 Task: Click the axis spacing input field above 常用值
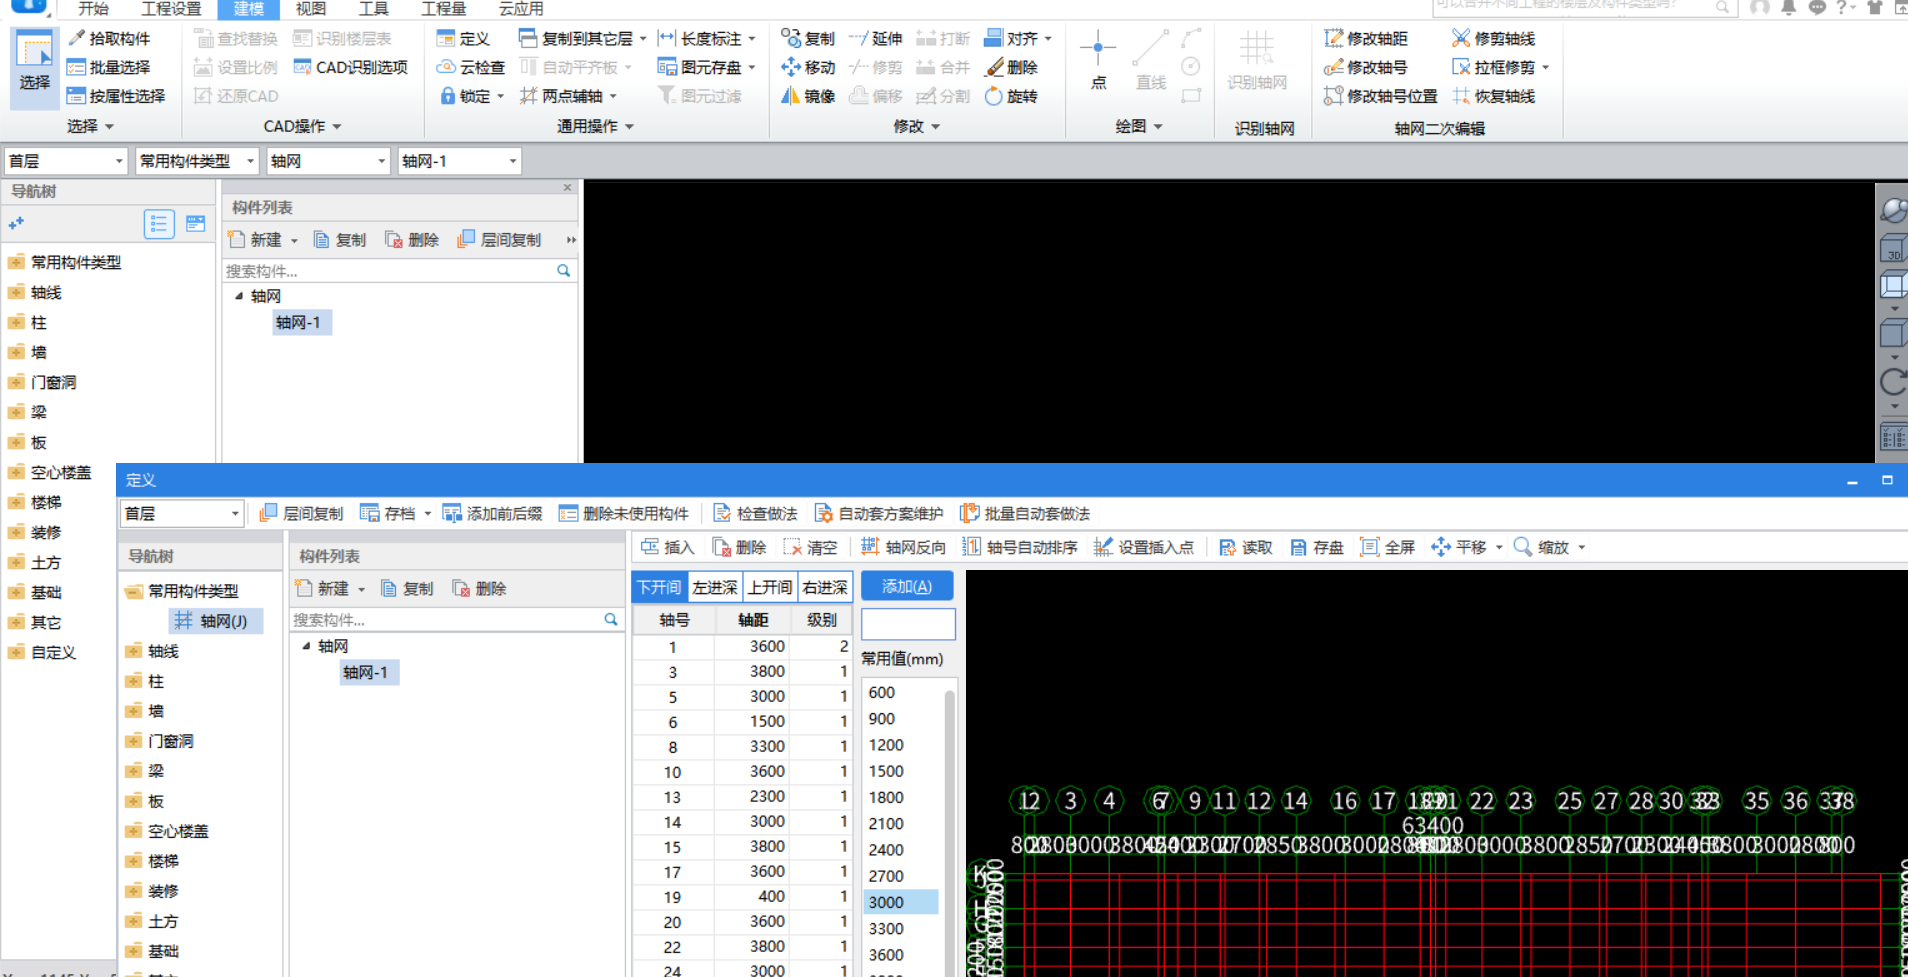click(908, 624)
